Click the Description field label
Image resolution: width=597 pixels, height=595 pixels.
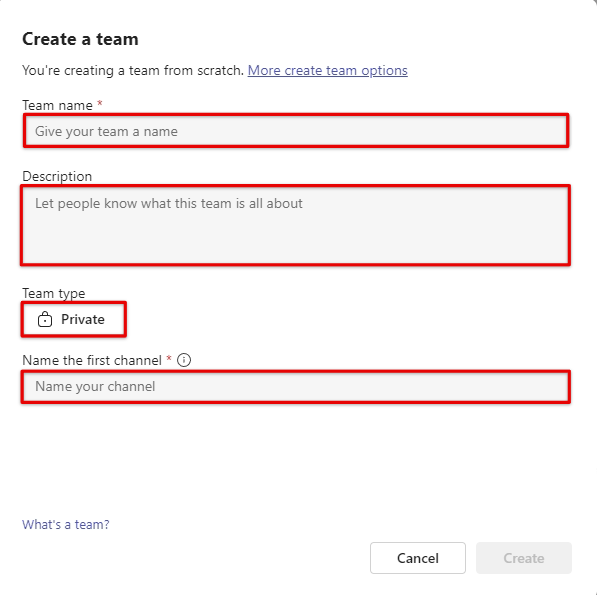57,176
